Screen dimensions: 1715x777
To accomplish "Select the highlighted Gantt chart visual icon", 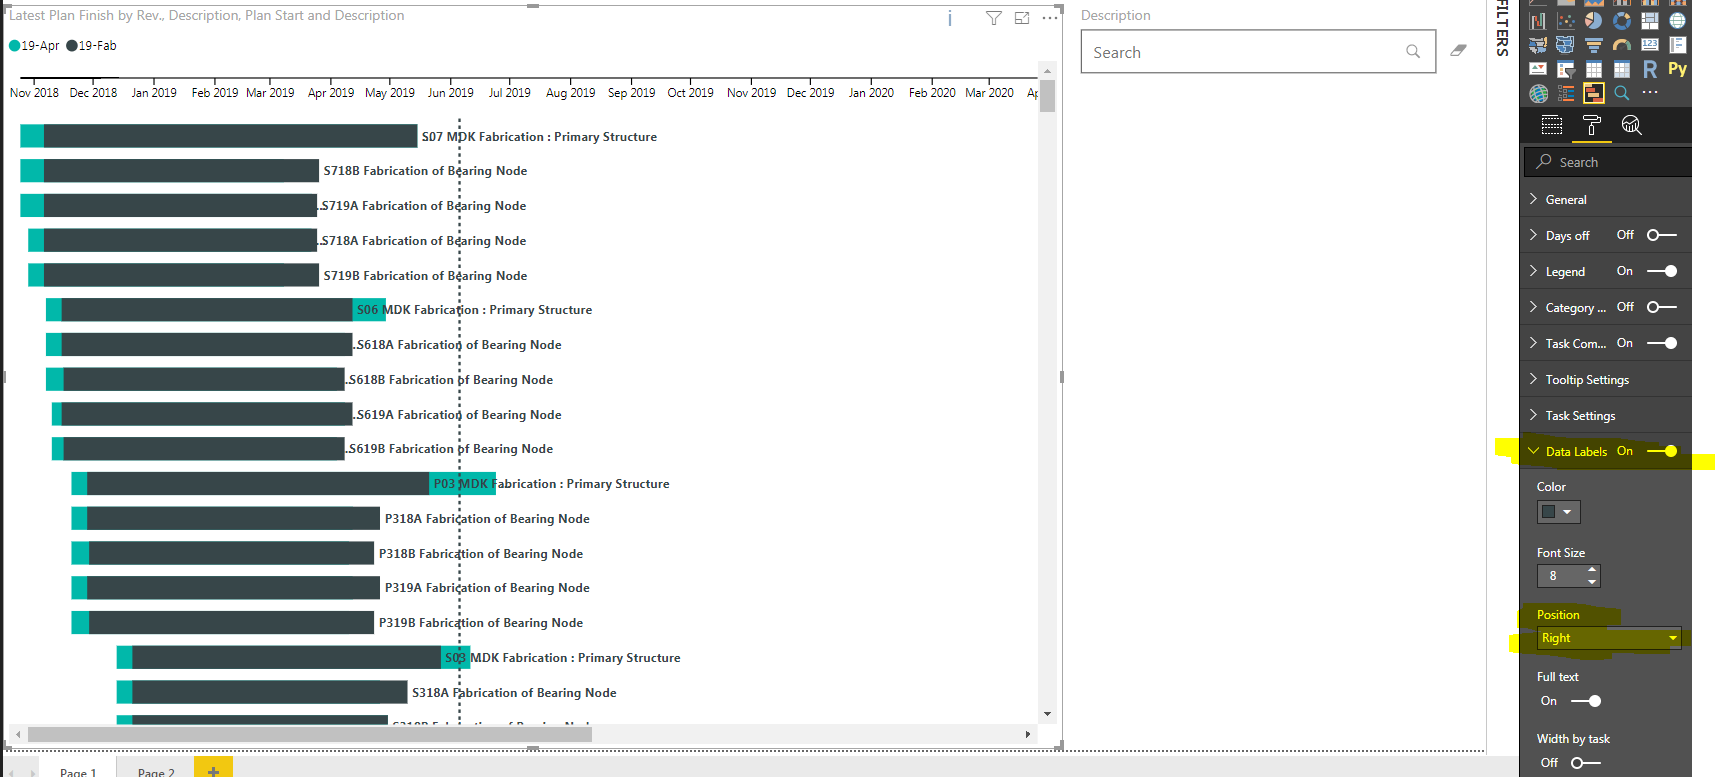I will click(1594, 93).
